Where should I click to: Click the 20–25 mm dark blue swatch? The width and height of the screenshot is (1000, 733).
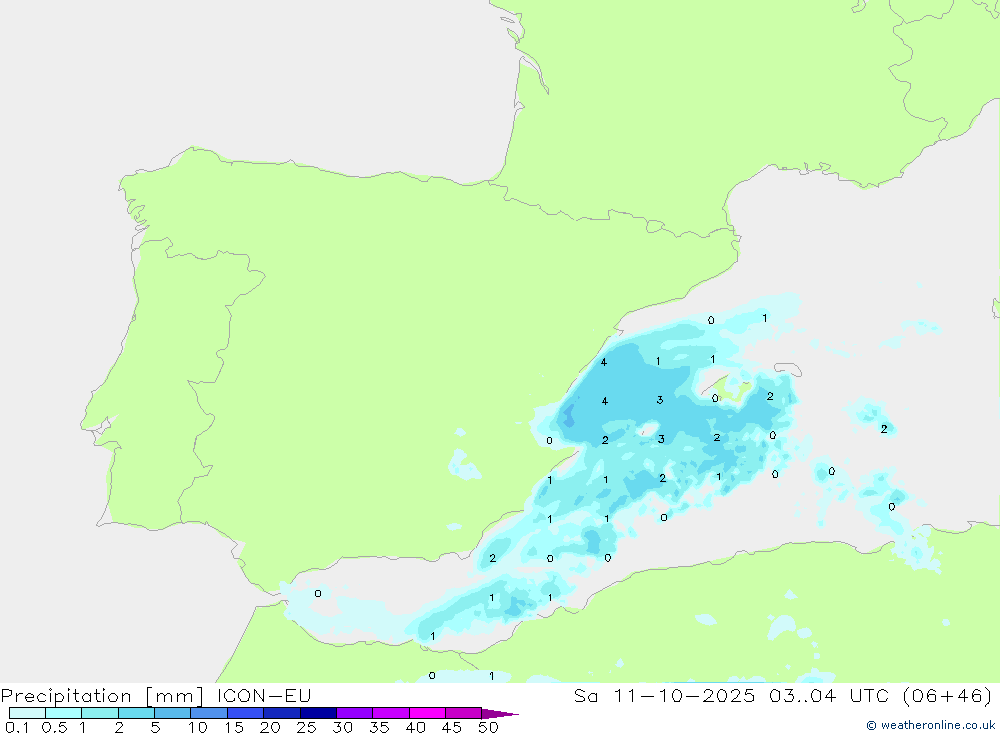coord(281,713)
